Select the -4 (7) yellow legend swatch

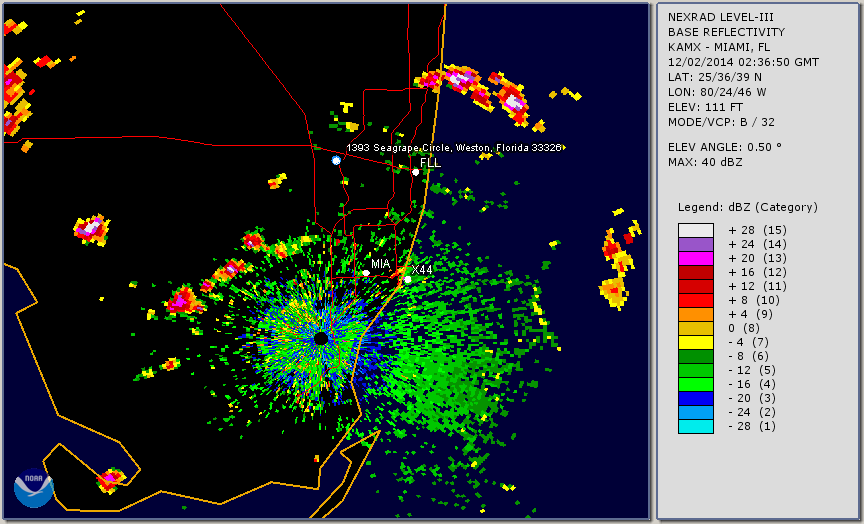(695, 343)
